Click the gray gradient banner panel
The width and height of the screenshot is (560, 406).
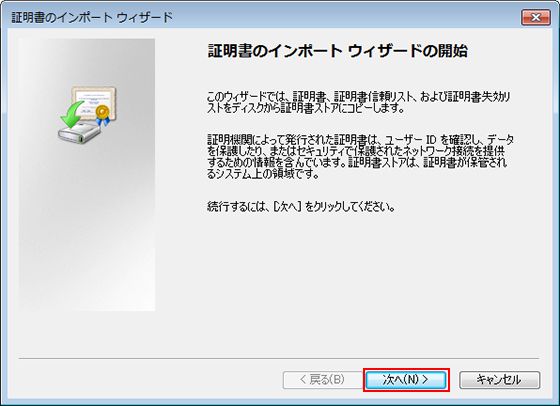(x=87, y=175)
